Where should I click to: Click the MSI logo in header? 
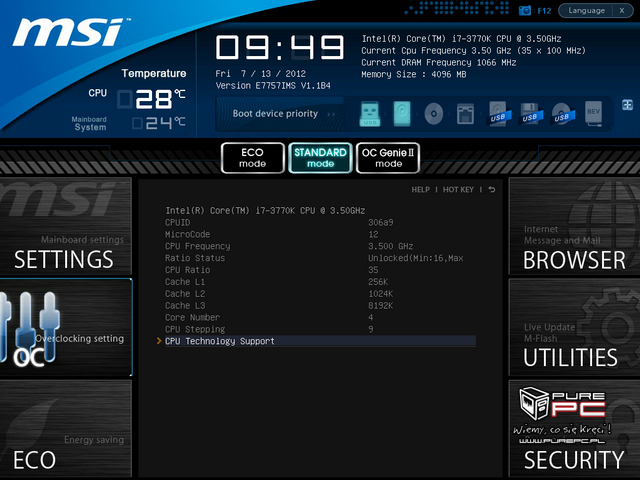click(70, 32)
